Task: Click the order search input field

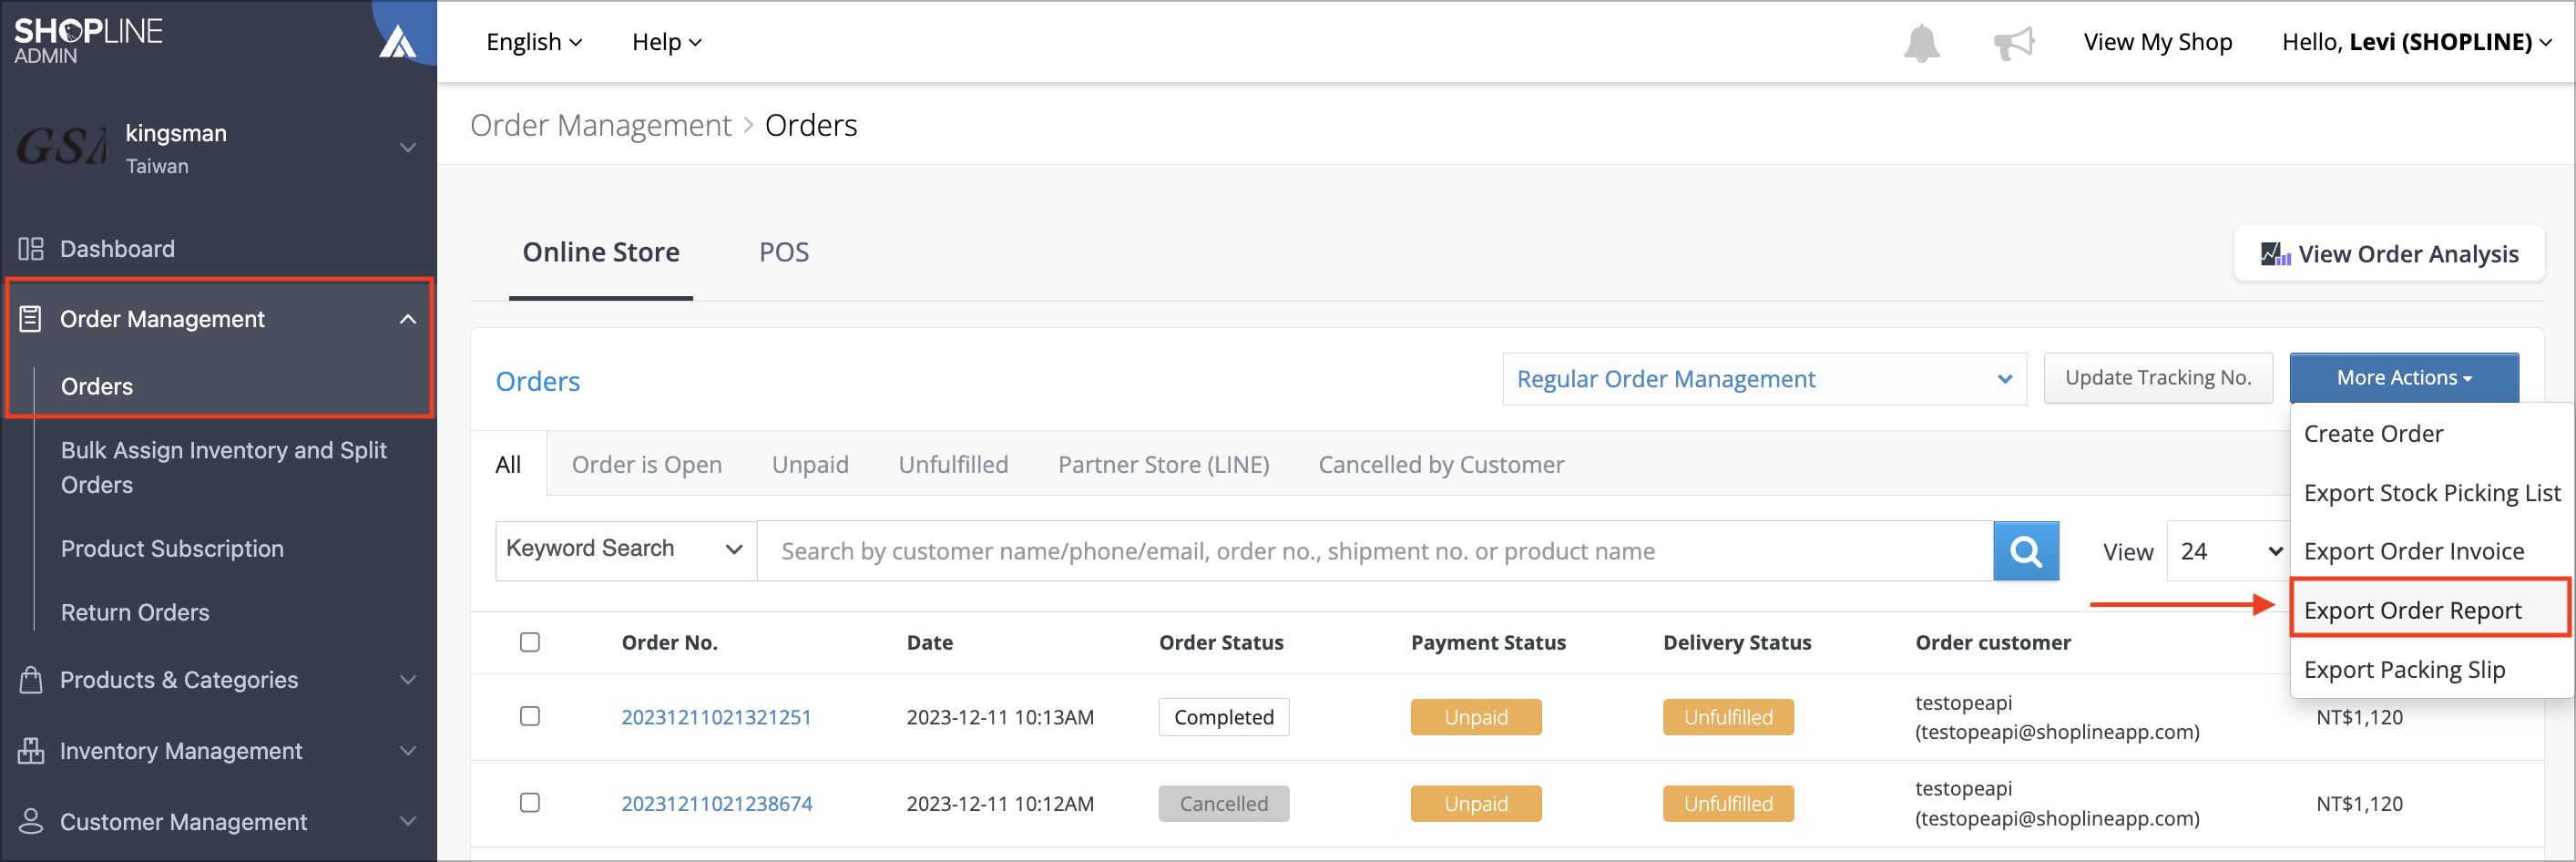Action: click(1375, 551)
